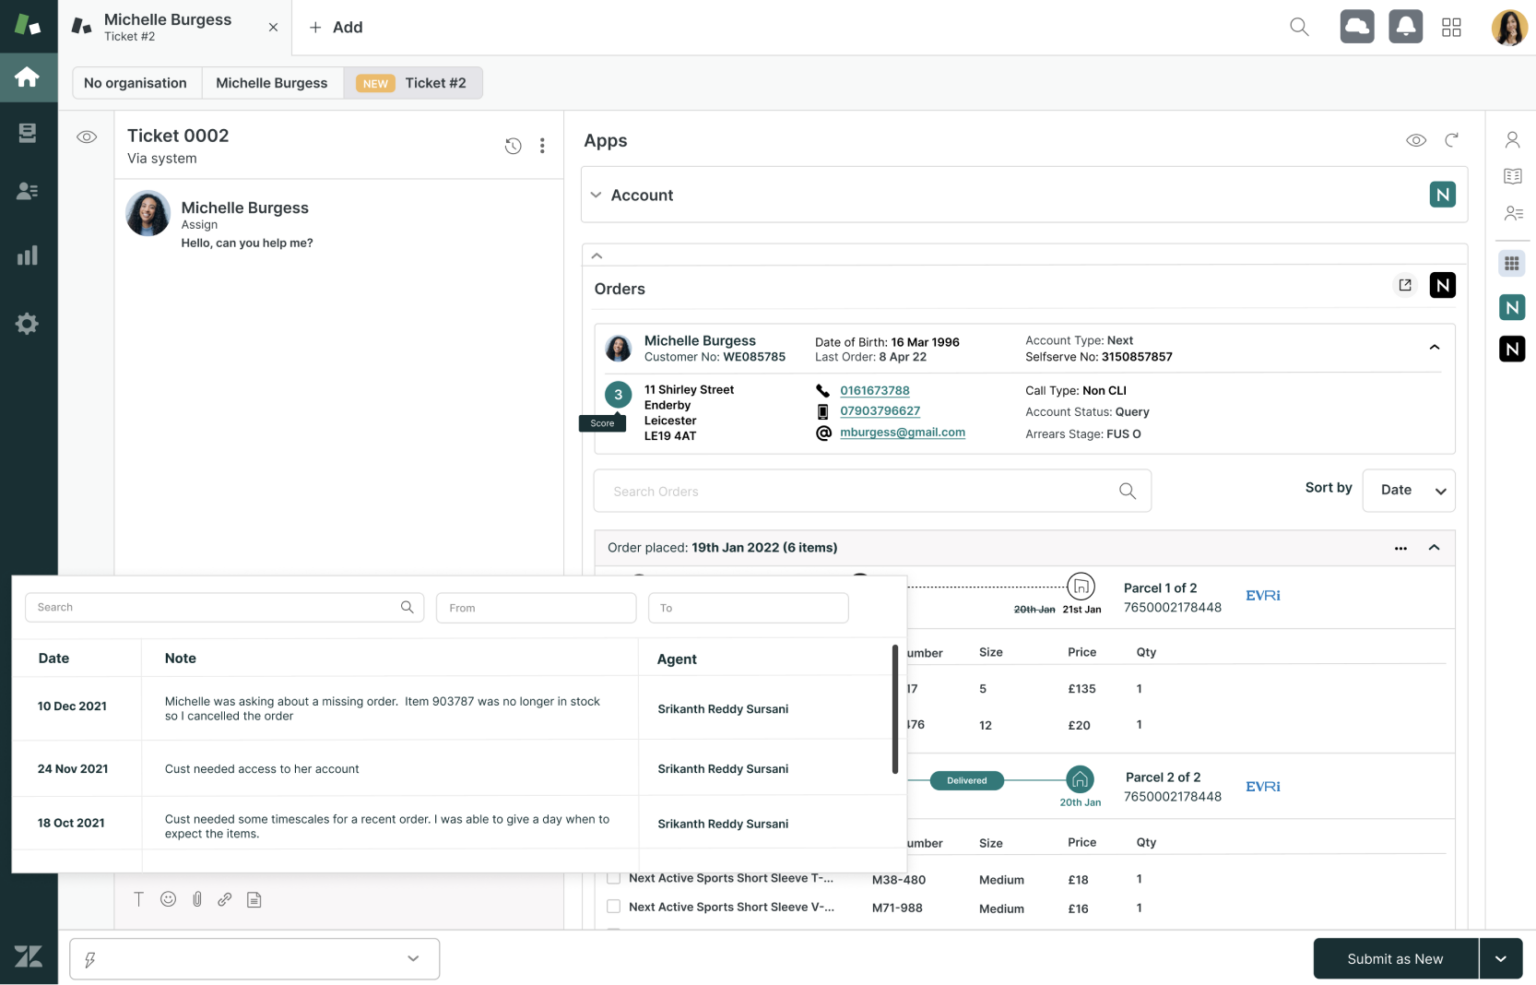Collapse Michelle Burgess customer details card
The image size is (1536, 985).
pos(1434,347)
